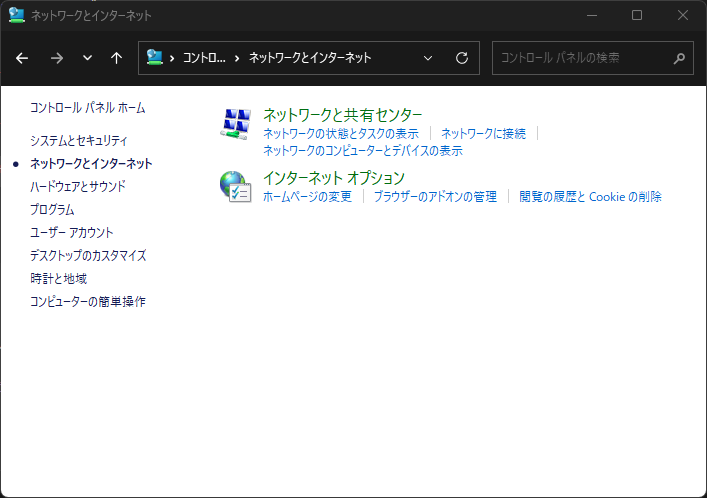Click the search magnifier icon
The image size is (707, 498).
tap(679, 58)
